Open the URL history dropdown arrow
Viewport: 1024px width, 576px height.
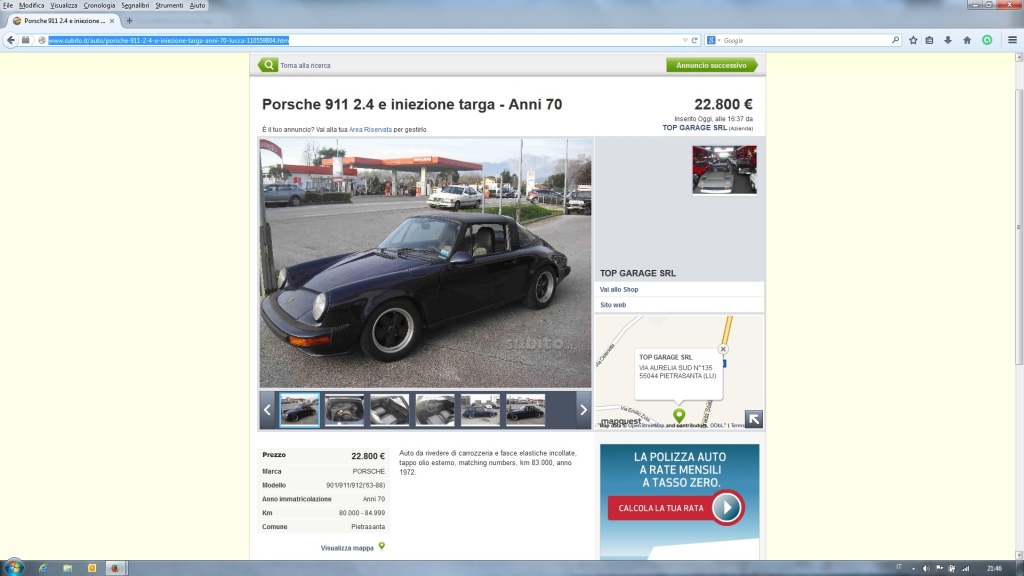click(685, 40)
